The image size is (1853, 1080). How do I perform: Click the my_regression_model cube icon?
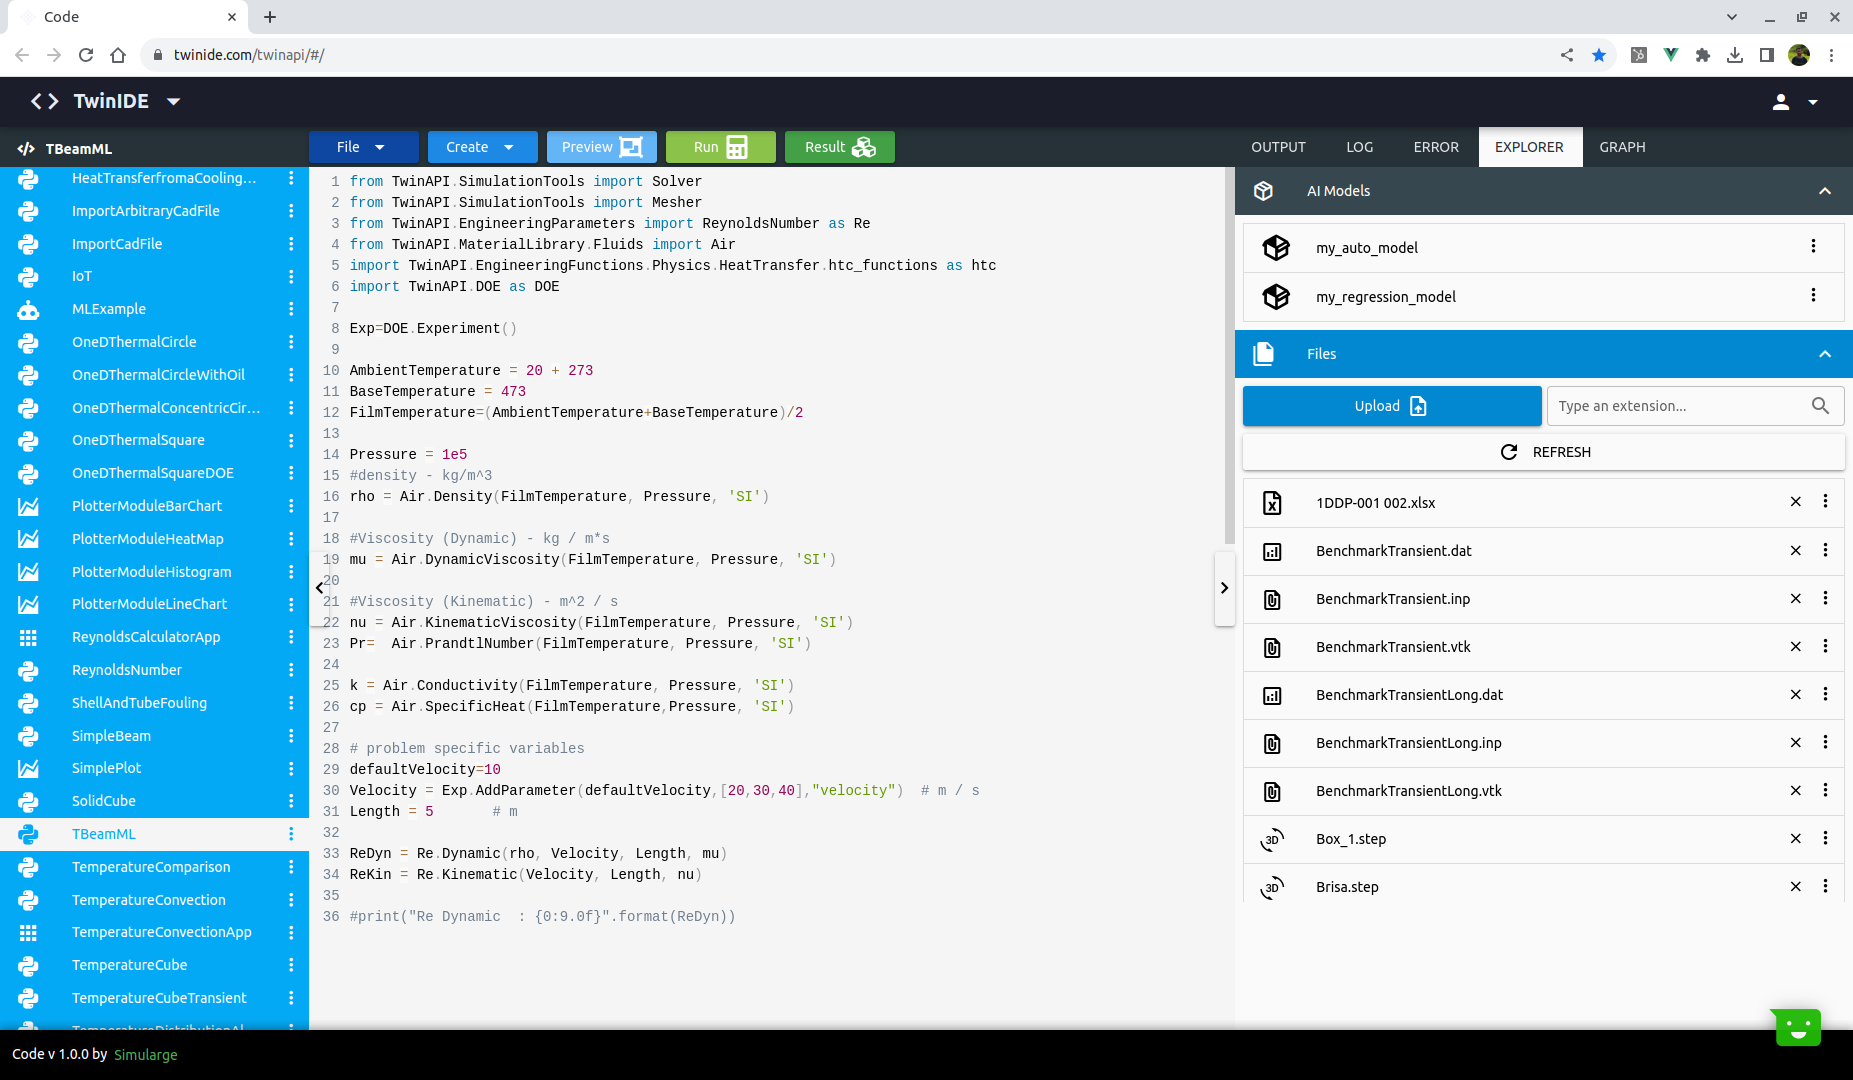(1275, 296)
